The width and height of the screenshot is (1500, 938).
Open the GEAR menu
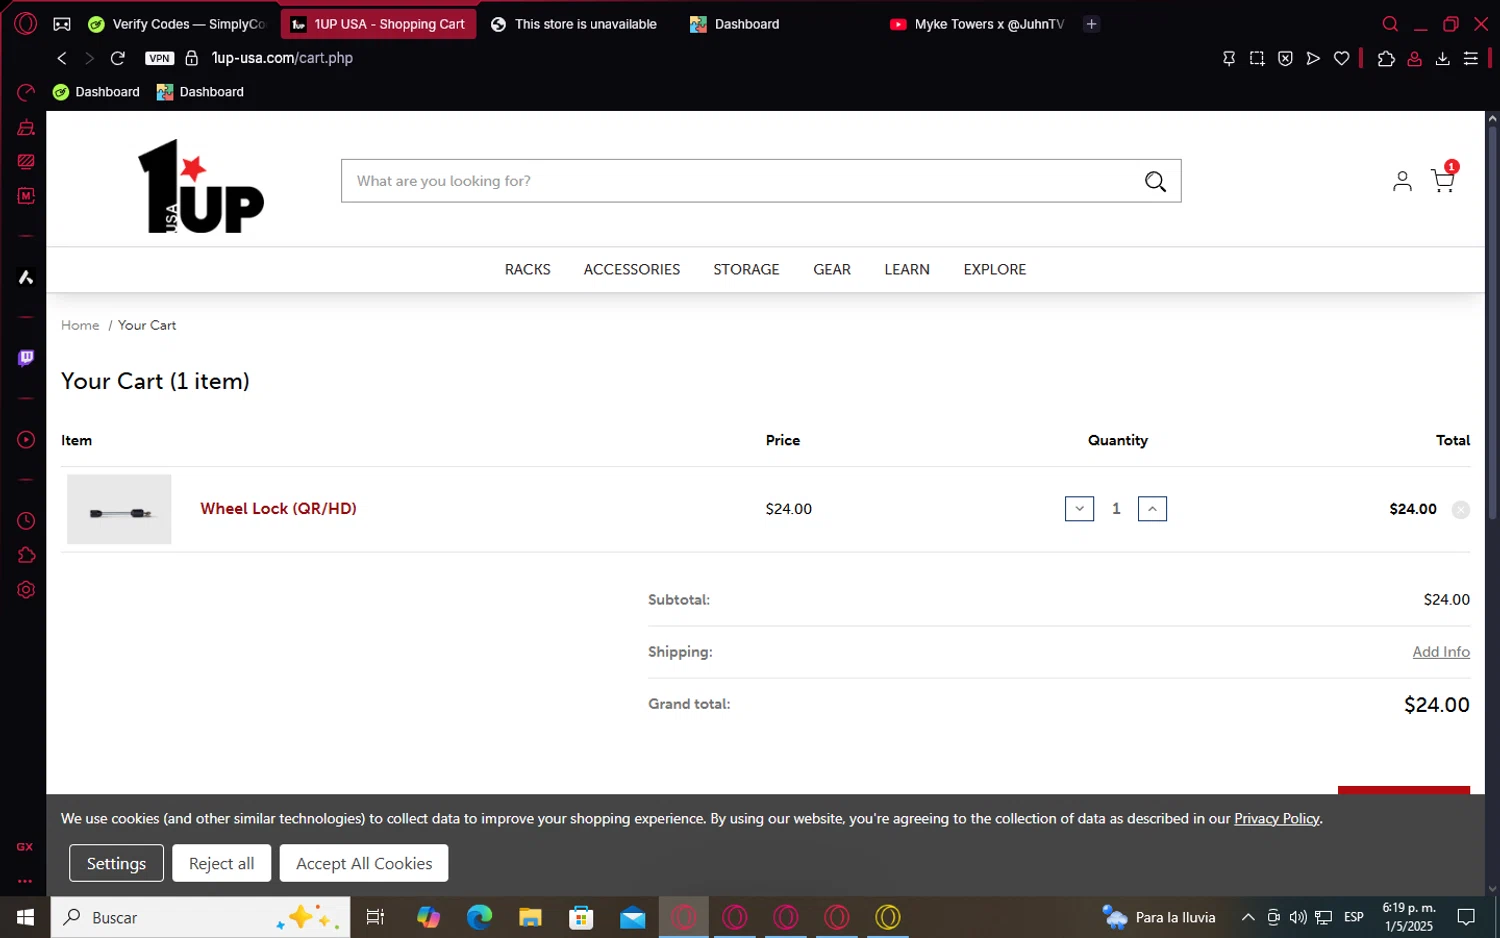[832, 270]
